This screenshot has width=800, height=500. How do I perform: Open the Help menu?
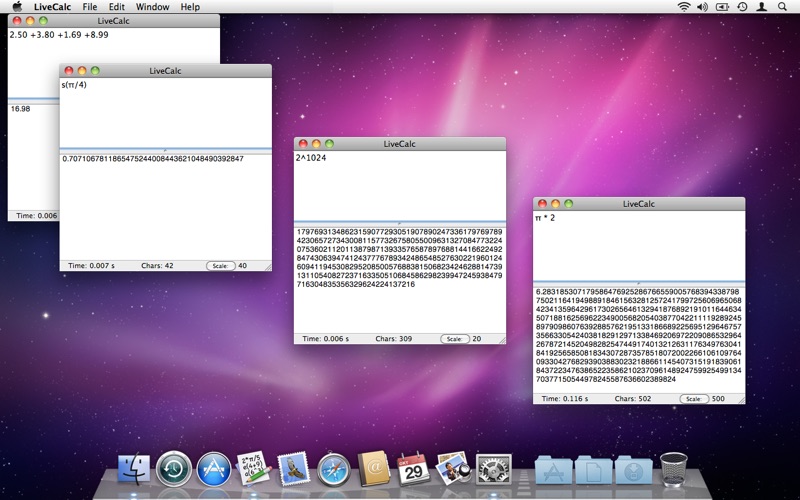pyautogui.click(x=190, y=7)
